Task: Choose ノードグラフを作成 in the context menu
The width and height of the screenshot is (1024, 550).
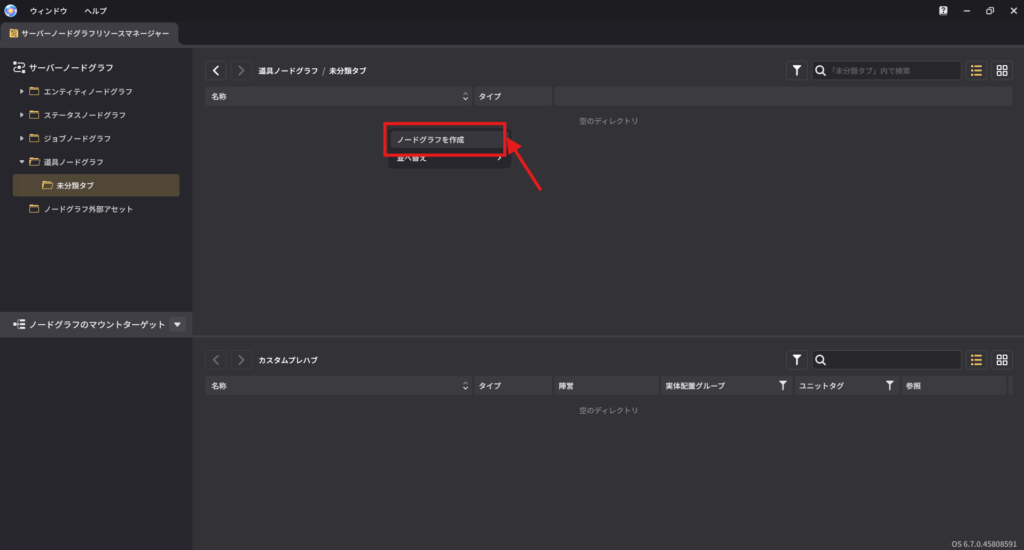Action: [445, 140]
